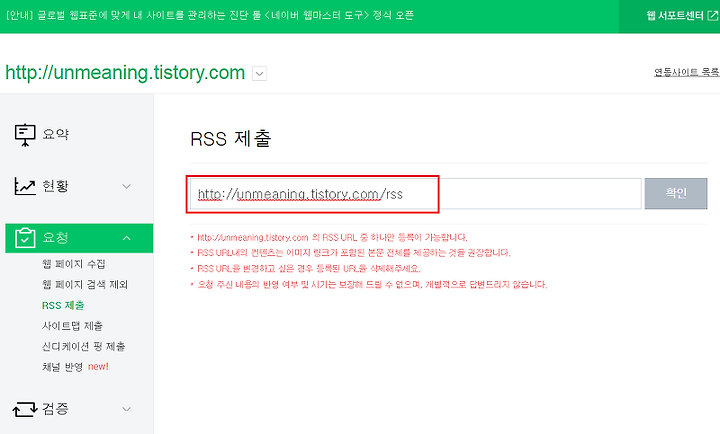The height and width of the screenshot is (434, 720).
Task: Open 웹 페이지 수집 submenu item
Action: pos(74,264)
